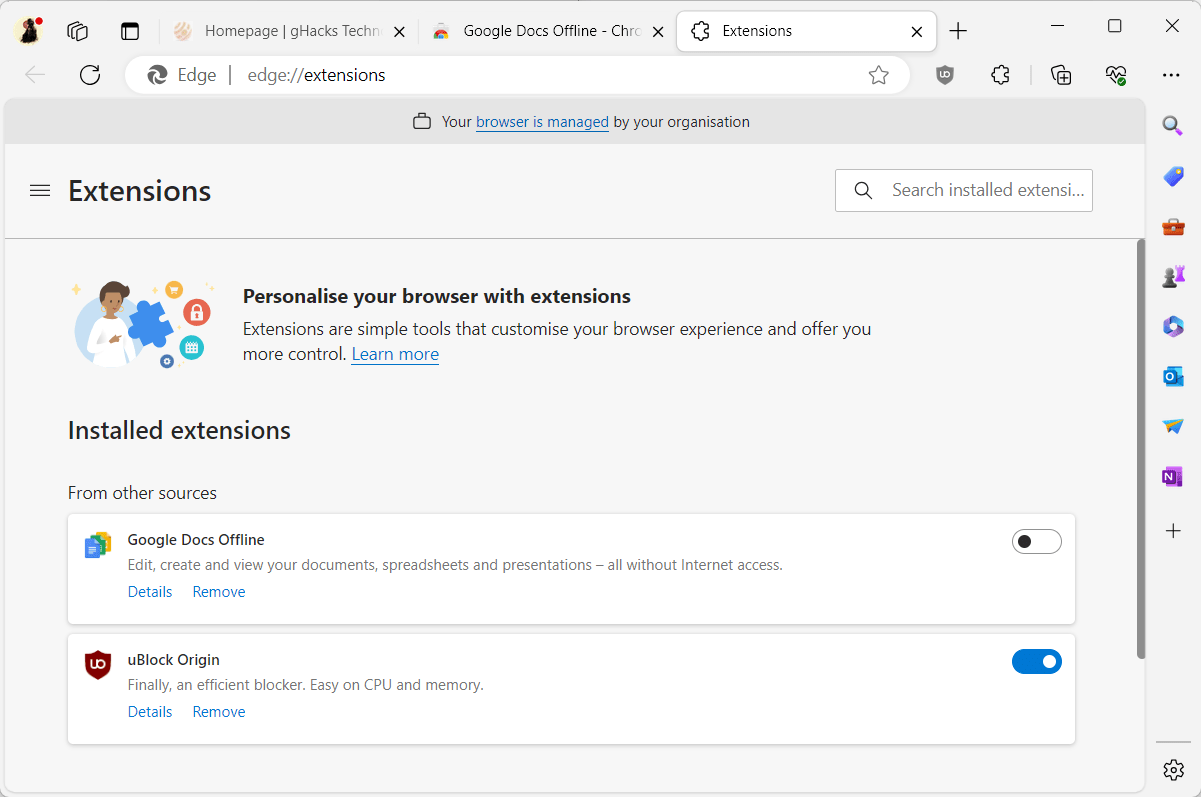Open Browser essentials heart icon
The height and width of the screenshot is (797, 1201).
(x=1116, y=75)
